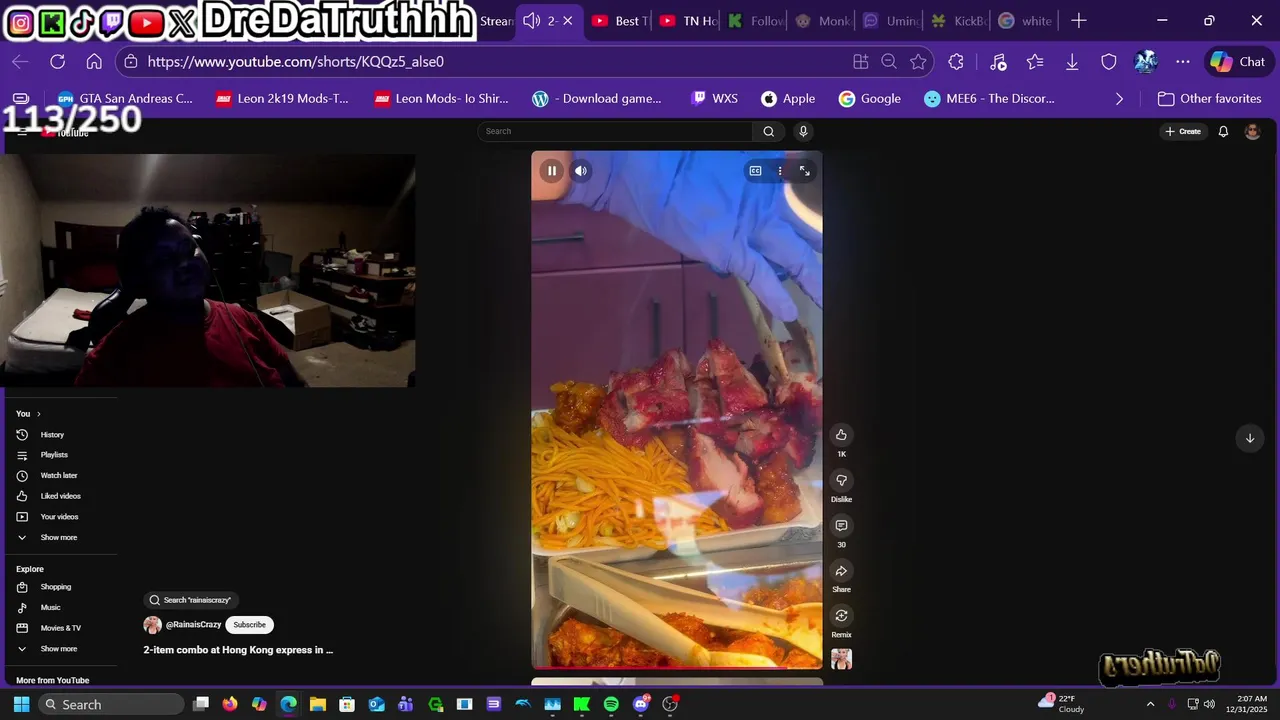Viewport: 1280px width, 720px height.
Task: Open Shopping under Explore
Action: click(x=60, y=587)
